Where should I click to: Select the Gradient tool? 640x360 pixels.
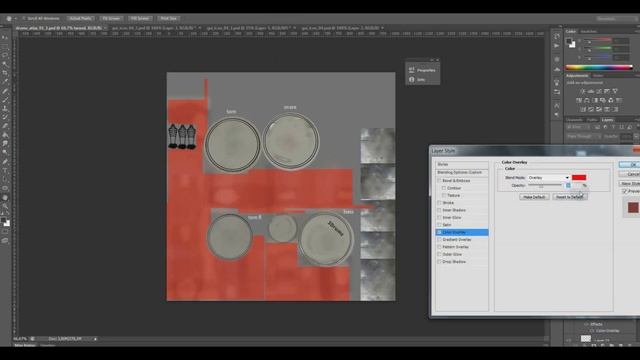coord(5,135)
